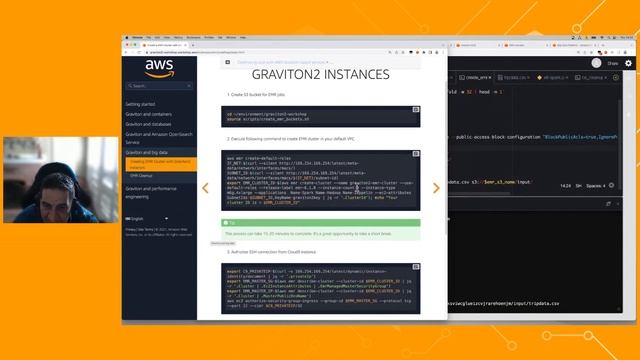Click the GRAVITON2 INSTANCES heading
Image resolution: width=640 pixels, height=360 pixels.
click(320, 74)
